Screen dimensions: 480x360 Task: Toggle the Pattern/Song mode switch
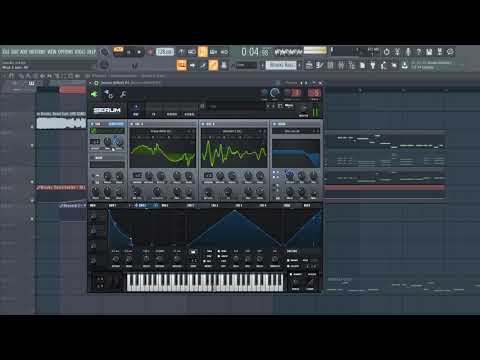[x=118, y=51]
